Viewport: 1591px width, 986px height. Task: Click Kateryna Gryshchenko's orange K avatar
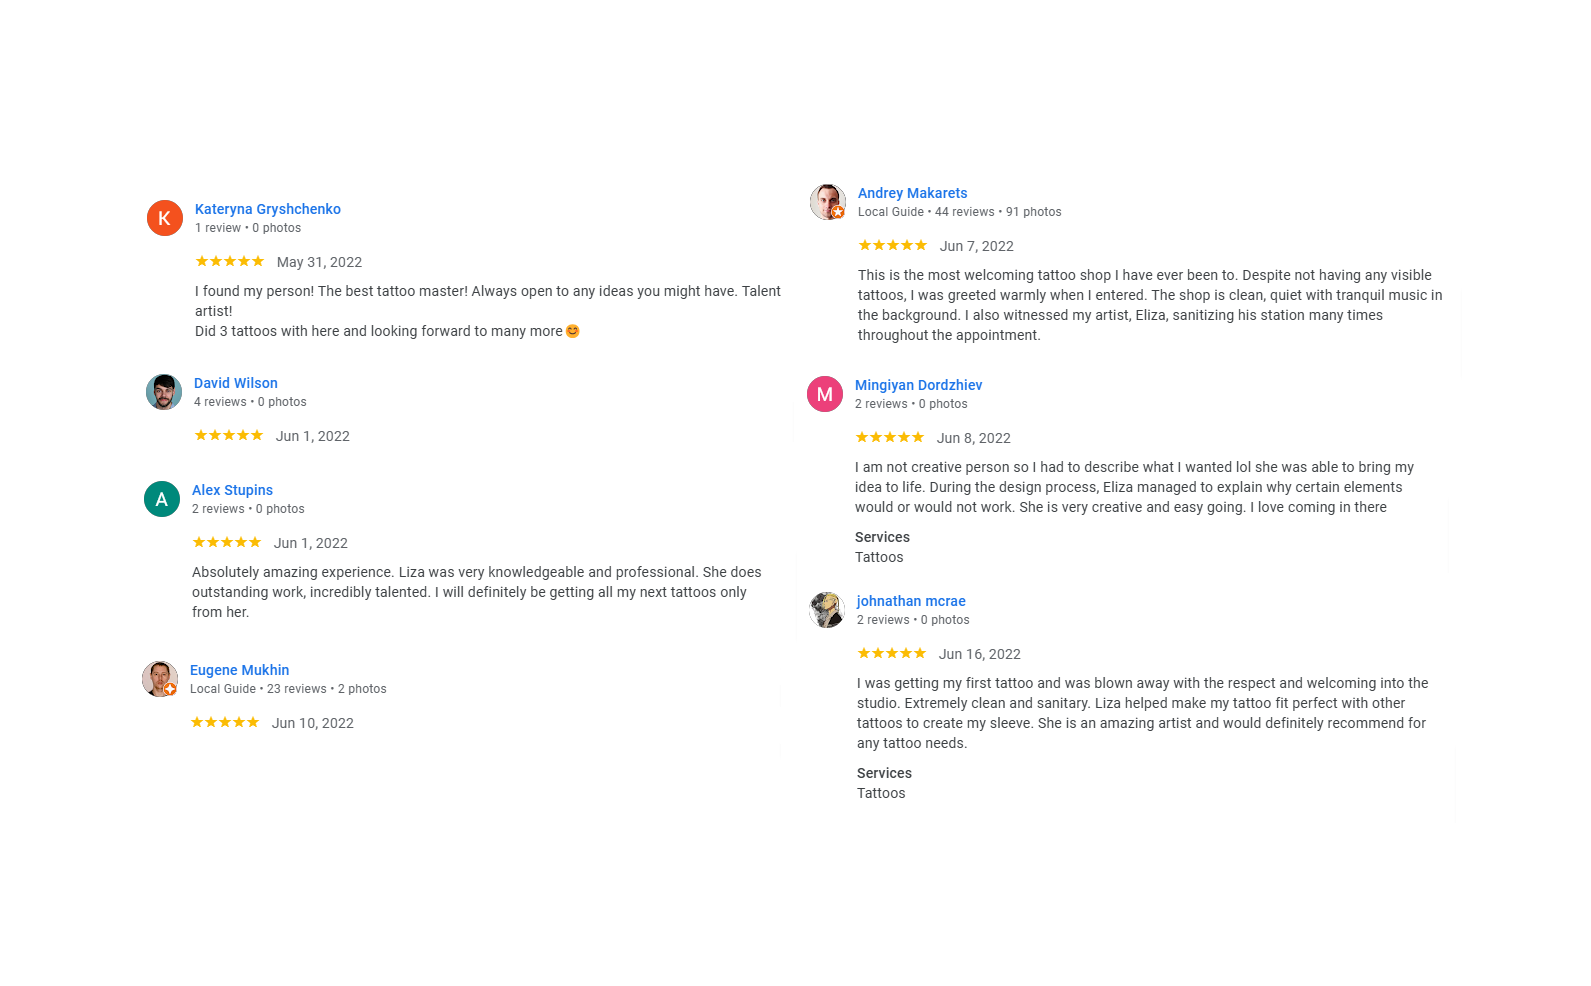tap(165, 218)
